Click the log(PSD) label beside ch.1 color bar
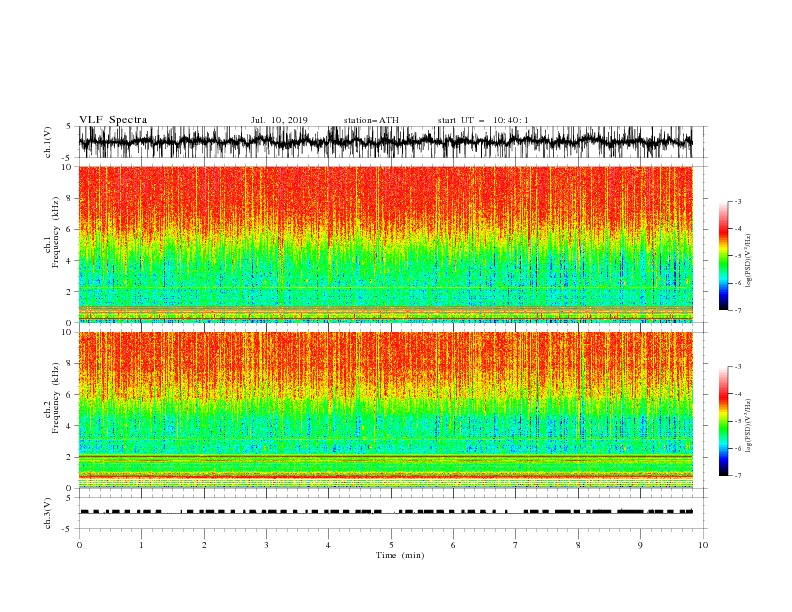 coord(749,261)
